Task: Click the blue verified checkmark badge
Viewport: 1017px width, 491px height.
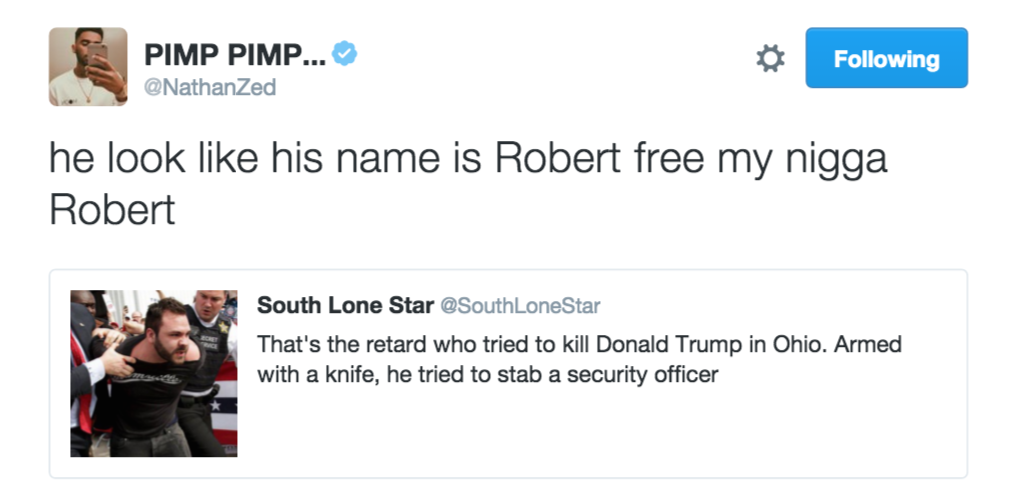Action: (344, 53)
